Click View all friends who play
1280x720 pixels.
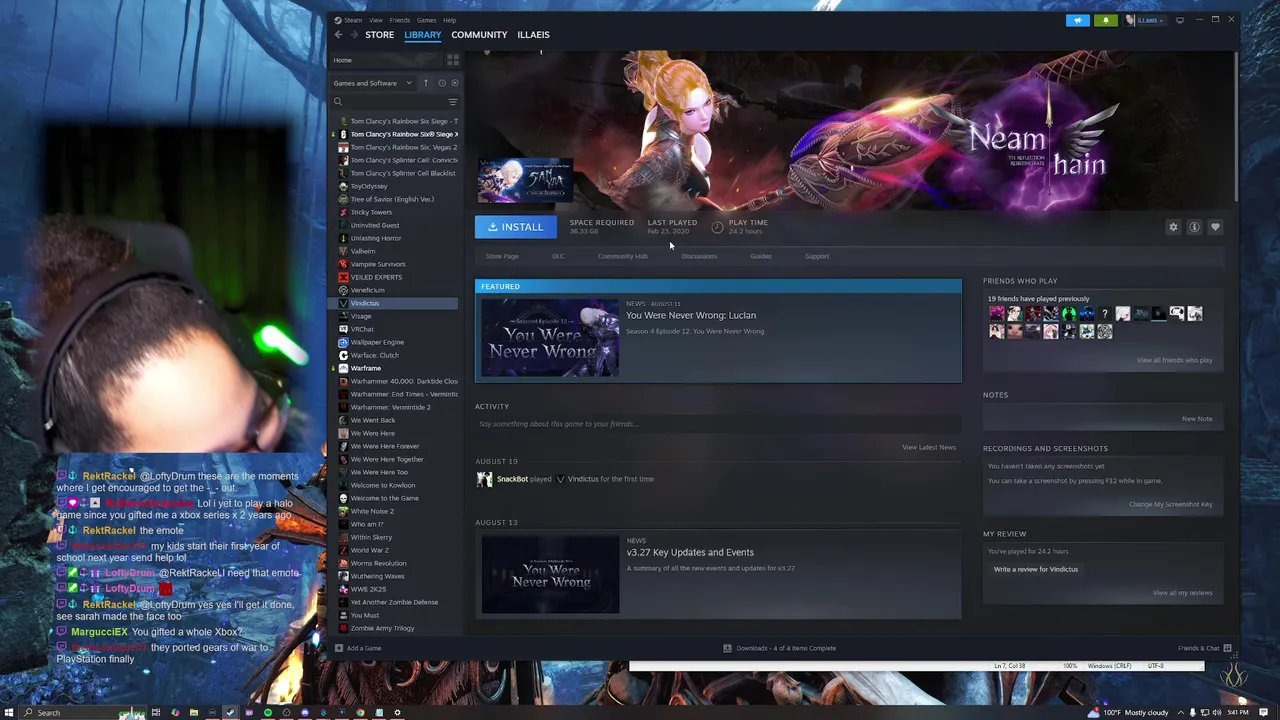(x=1174, y=360)
